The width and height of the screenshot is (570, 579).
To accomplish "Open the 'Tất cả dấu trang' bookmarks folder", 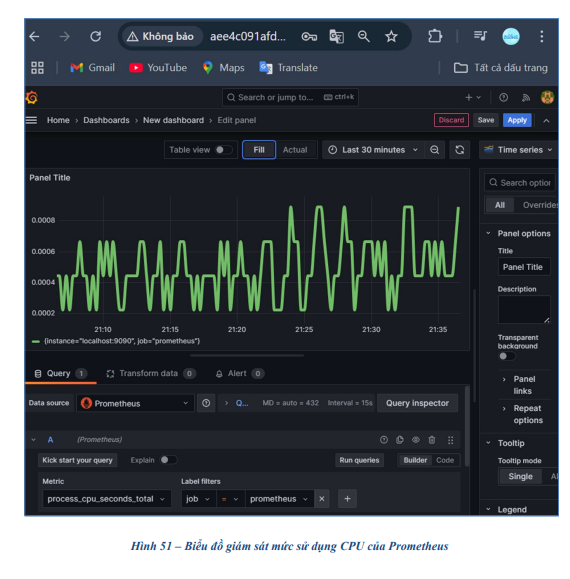I will click(501, 68).
